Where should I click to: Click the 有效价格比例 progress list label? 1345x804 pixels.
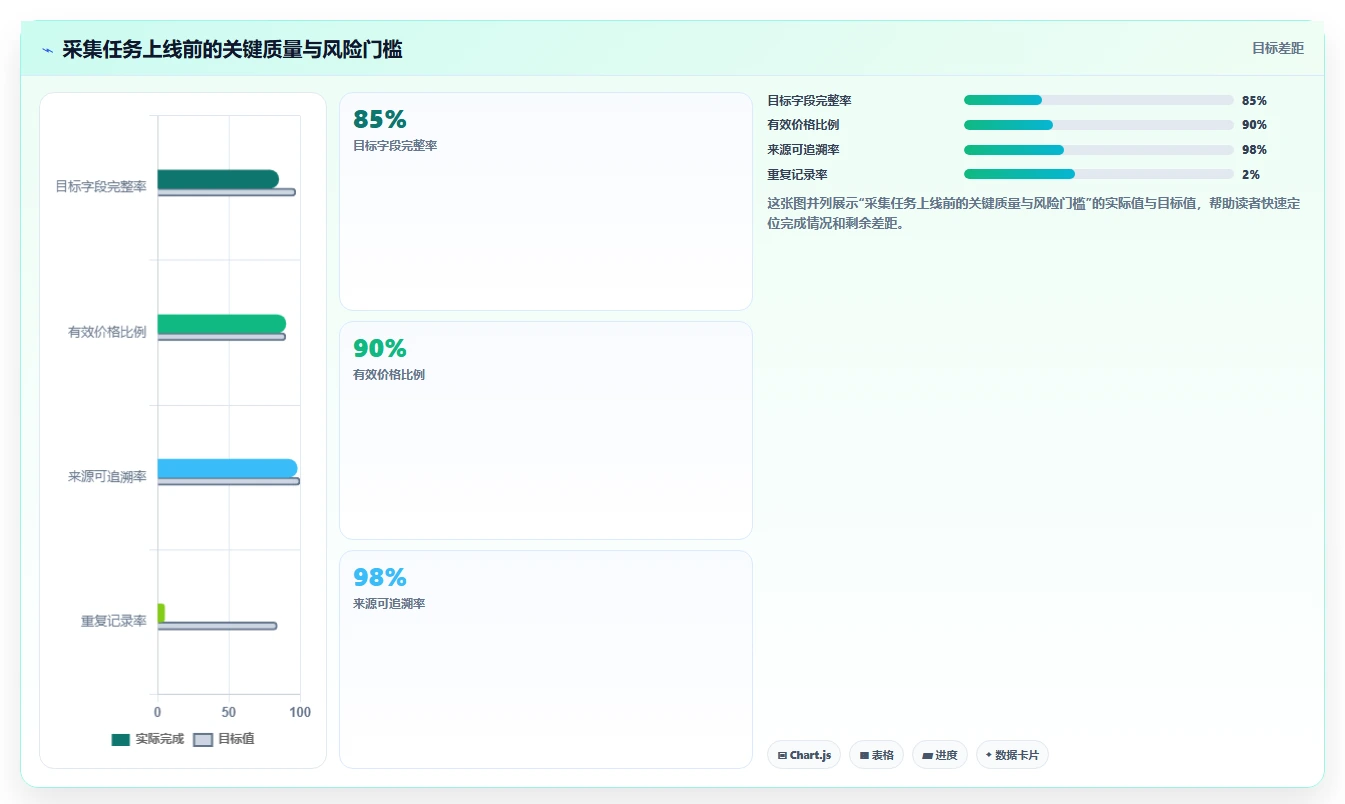803,125
